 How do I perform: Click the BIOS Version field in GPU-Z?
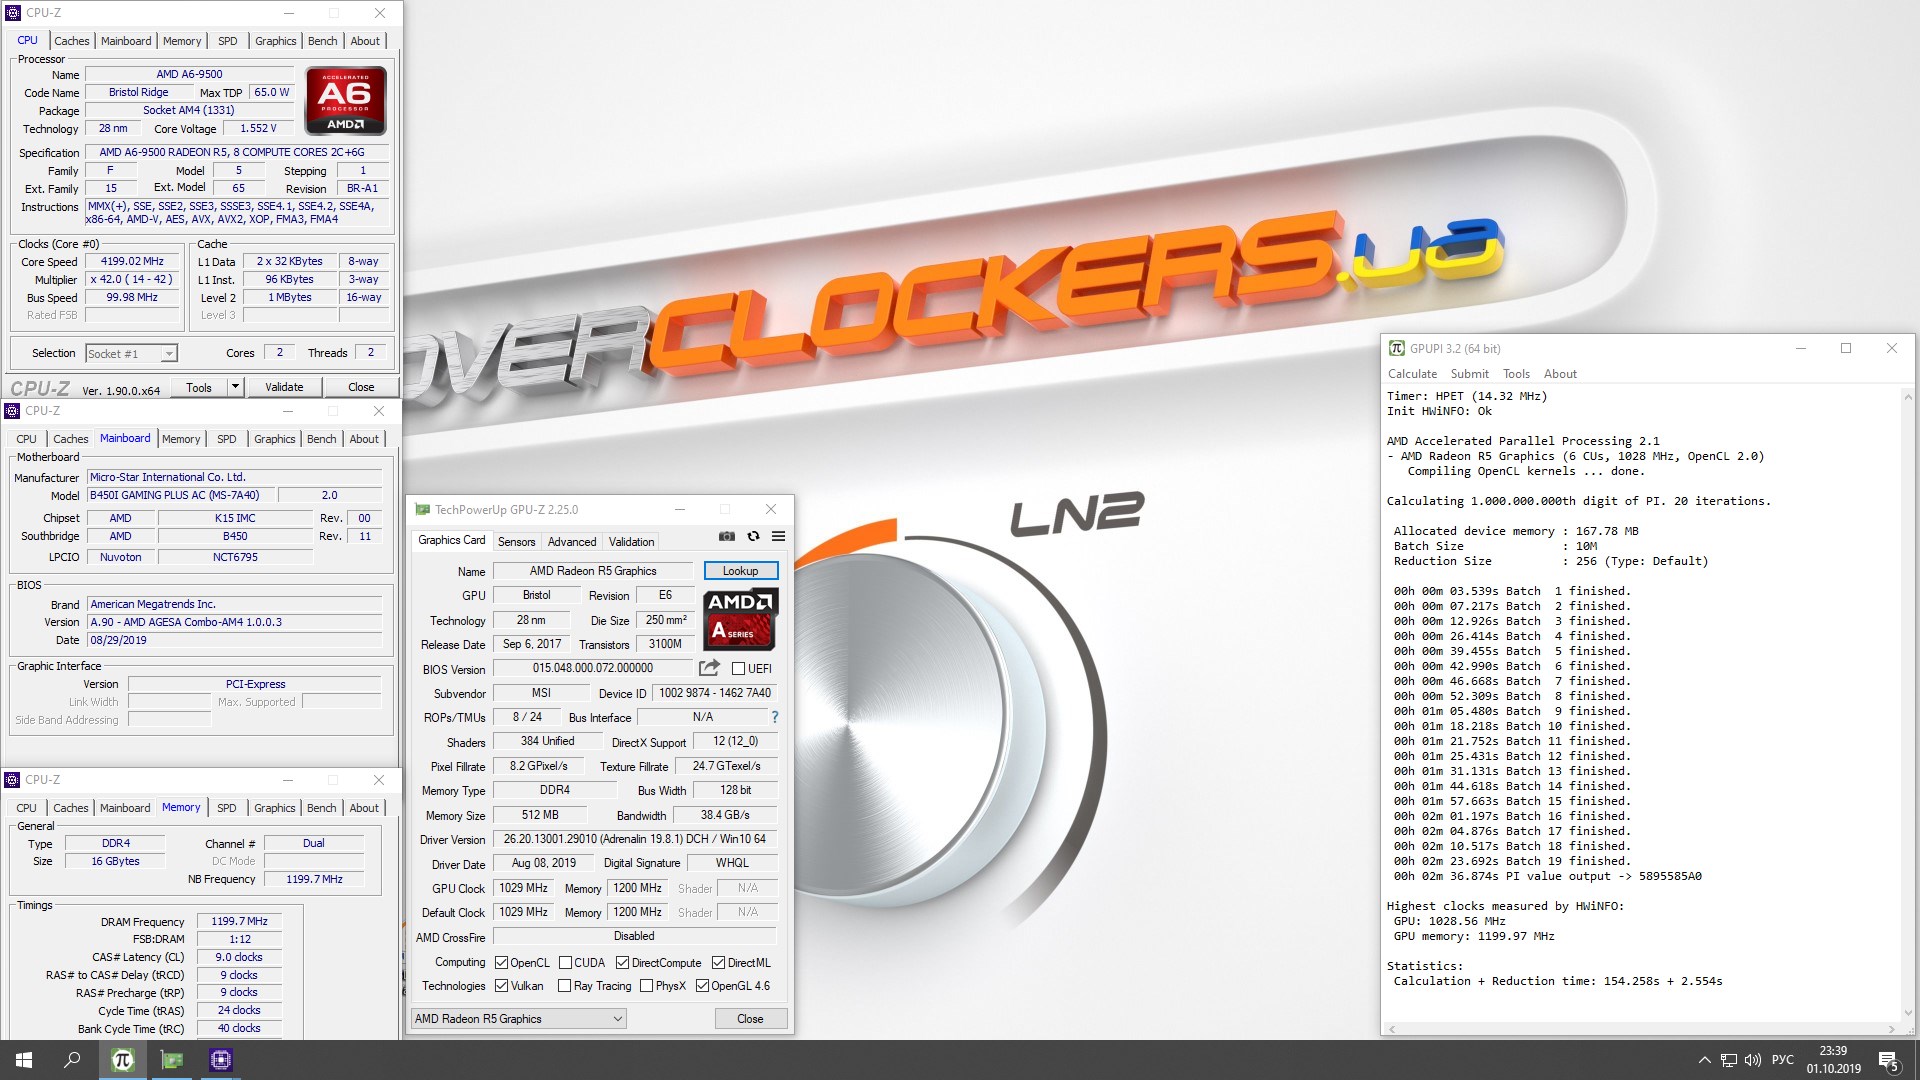[x=593, y=668]
